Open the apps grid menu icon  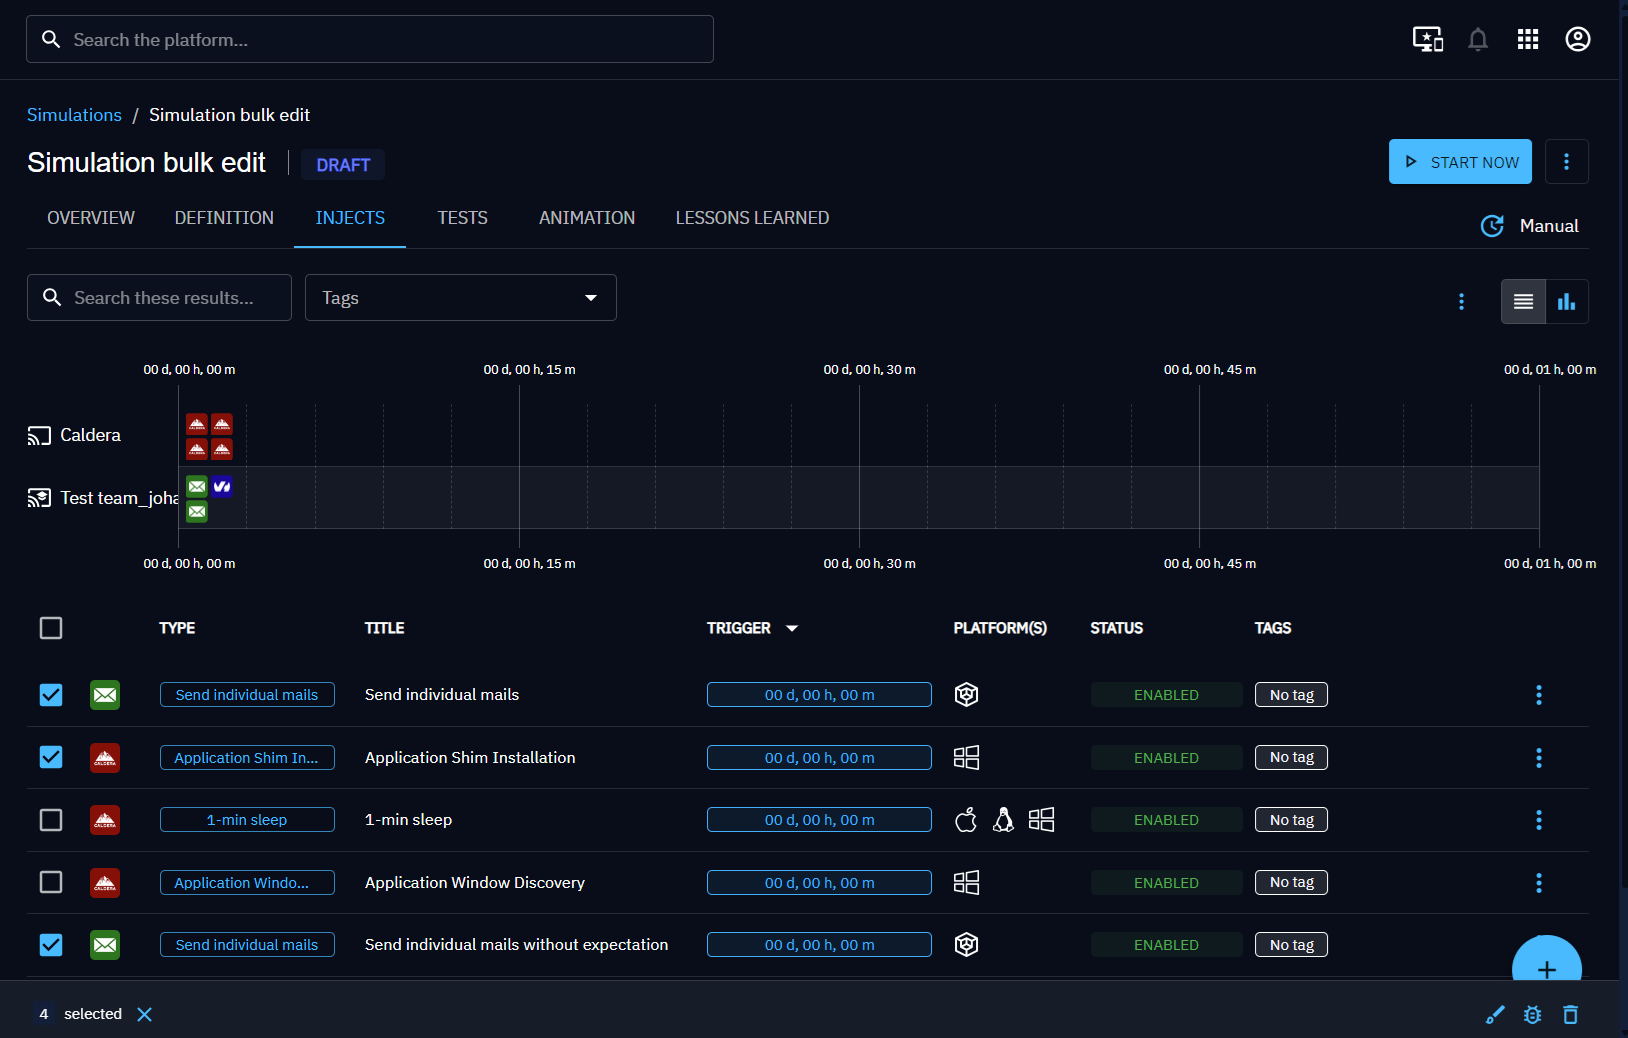pos(1527,40)
